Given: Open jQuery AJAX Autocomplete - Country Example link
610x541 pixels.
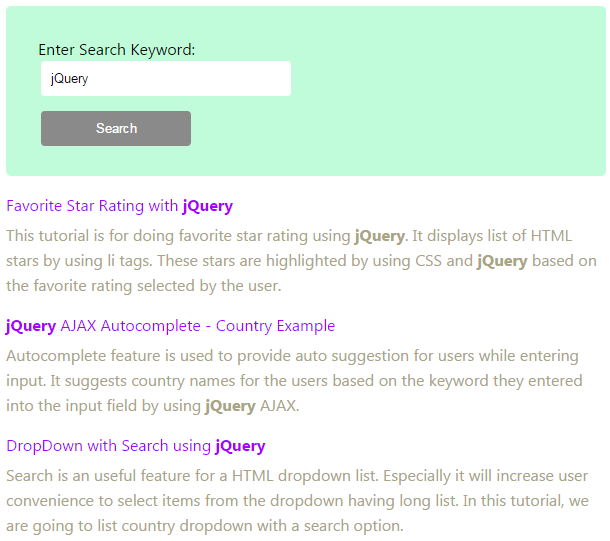Looking at the screenshot, I should pos(170,326).
